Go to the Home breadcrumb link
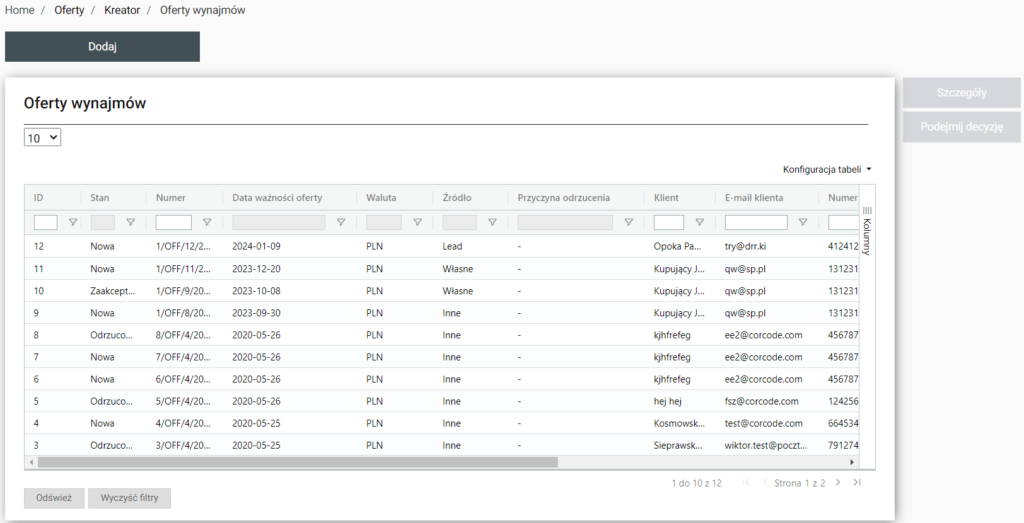 coord(19,10)
